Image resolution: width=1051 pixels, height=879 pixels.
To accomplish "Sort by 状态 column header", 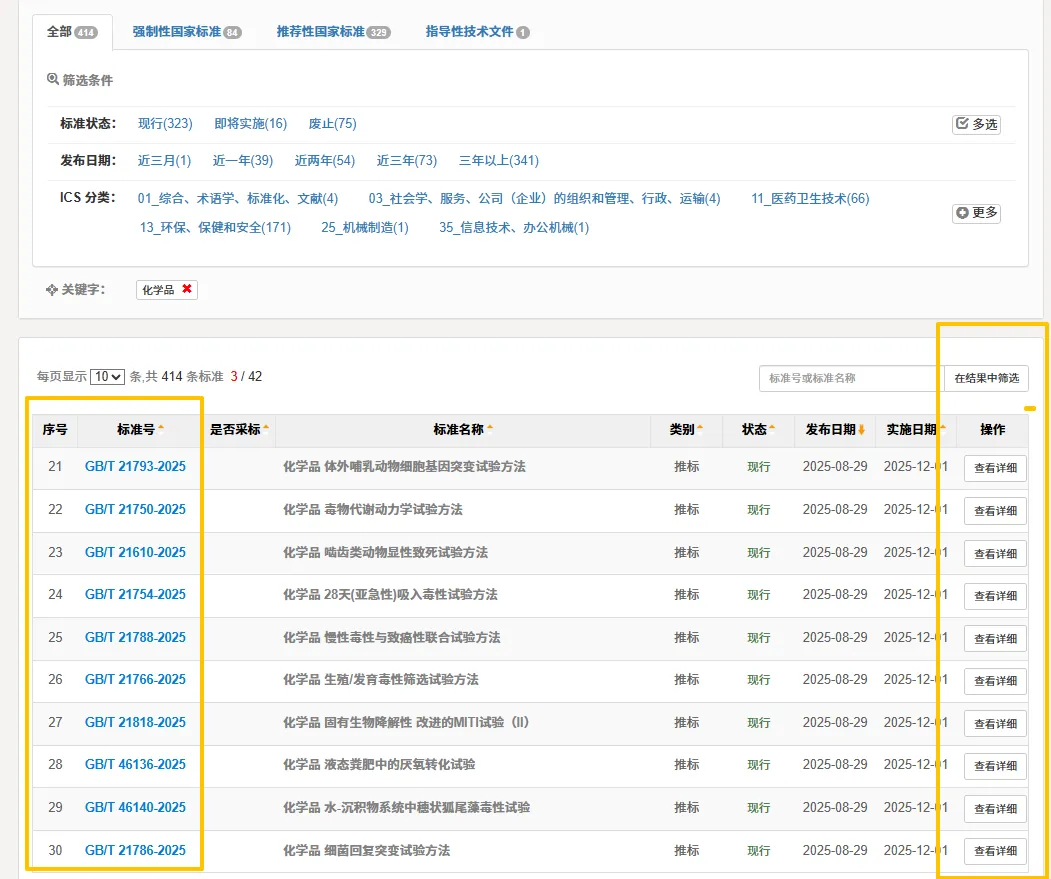I will [x=758, y=429].
